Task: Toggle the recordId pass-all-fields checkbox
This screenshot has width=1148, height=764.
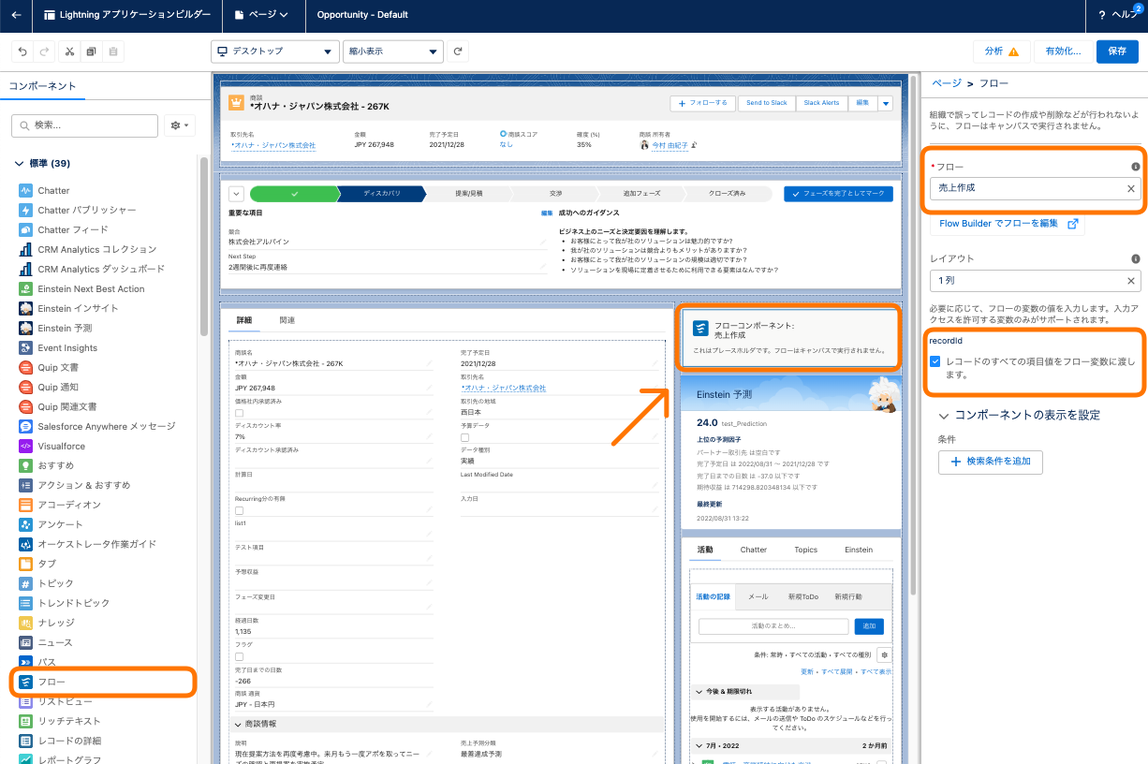Action: point(935,362)
